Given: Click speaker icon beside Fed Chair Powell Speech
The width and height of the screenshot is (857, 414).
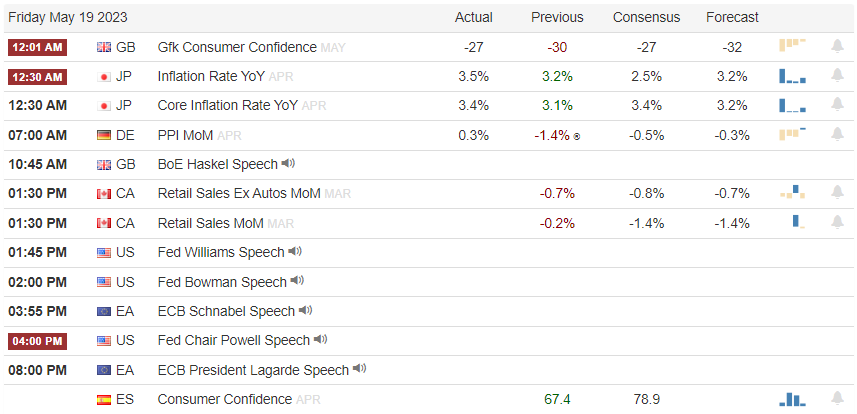Looking at the screenshot, I should [x=320, y=340].
